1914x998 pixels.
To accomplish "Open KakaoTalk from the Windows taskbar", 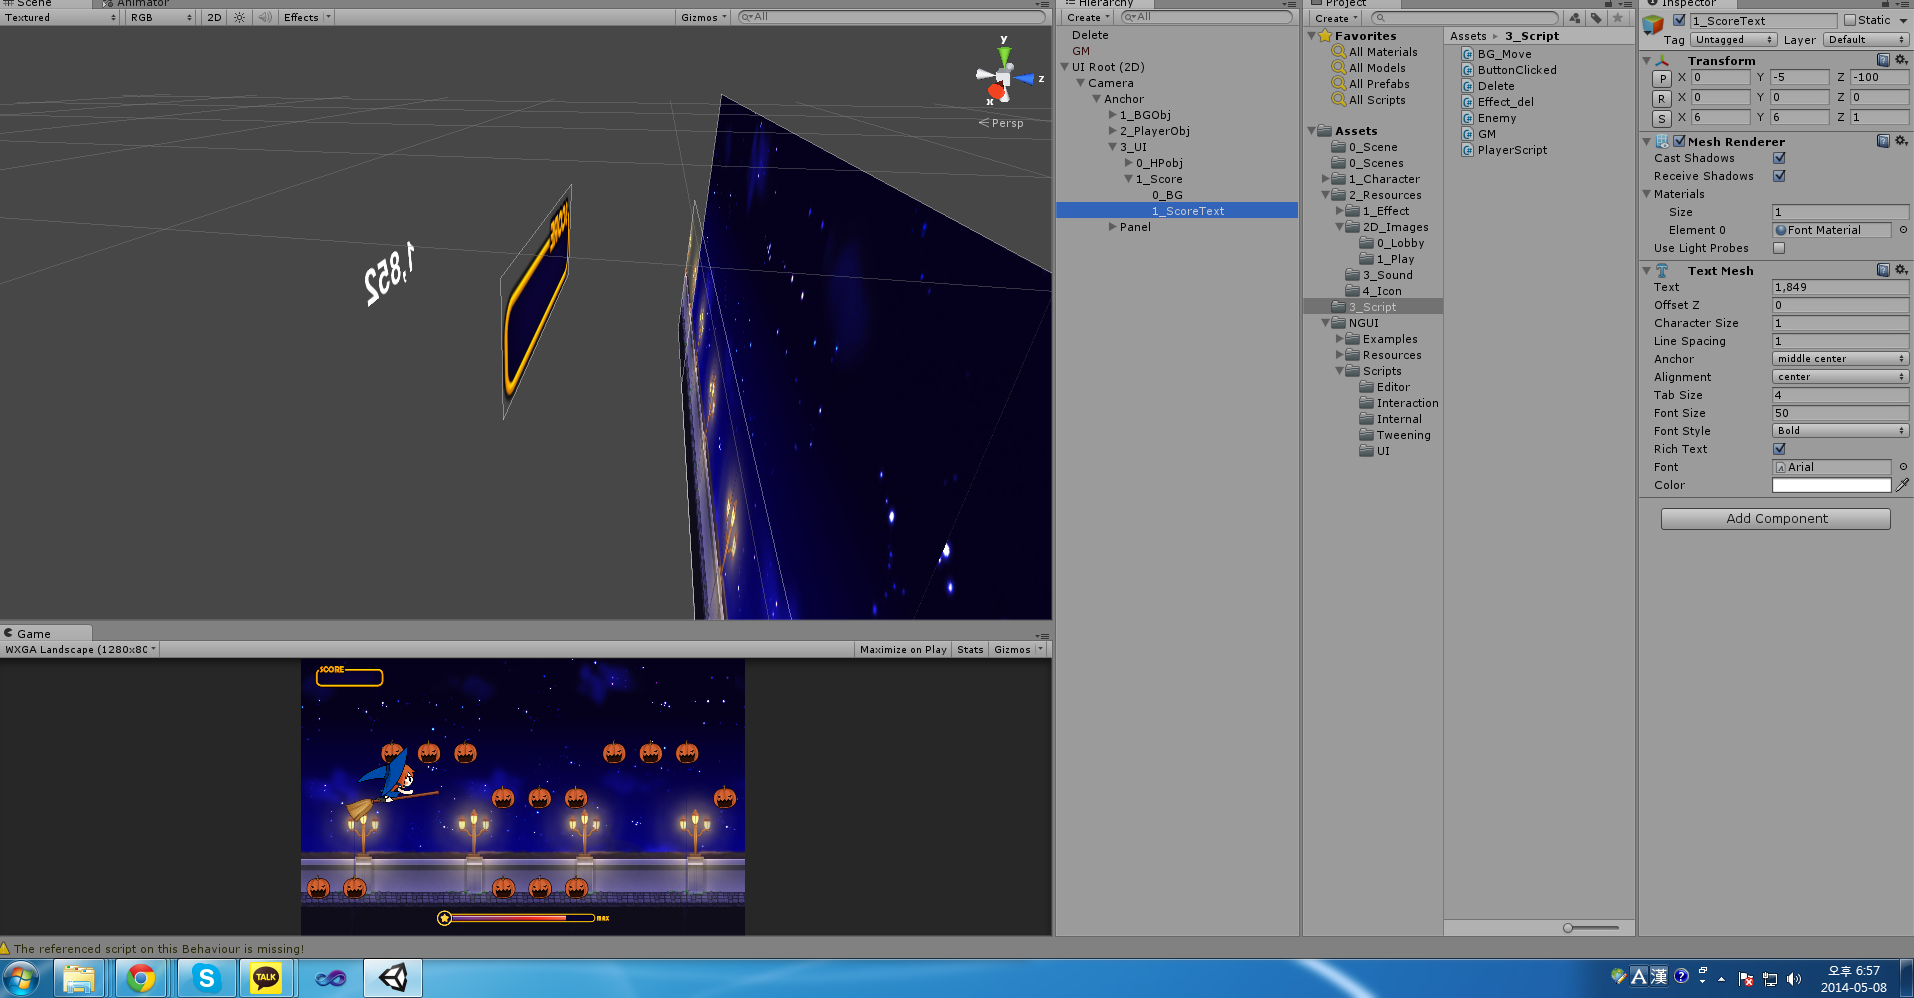I will pyautogui.click(x=266, y=978).
